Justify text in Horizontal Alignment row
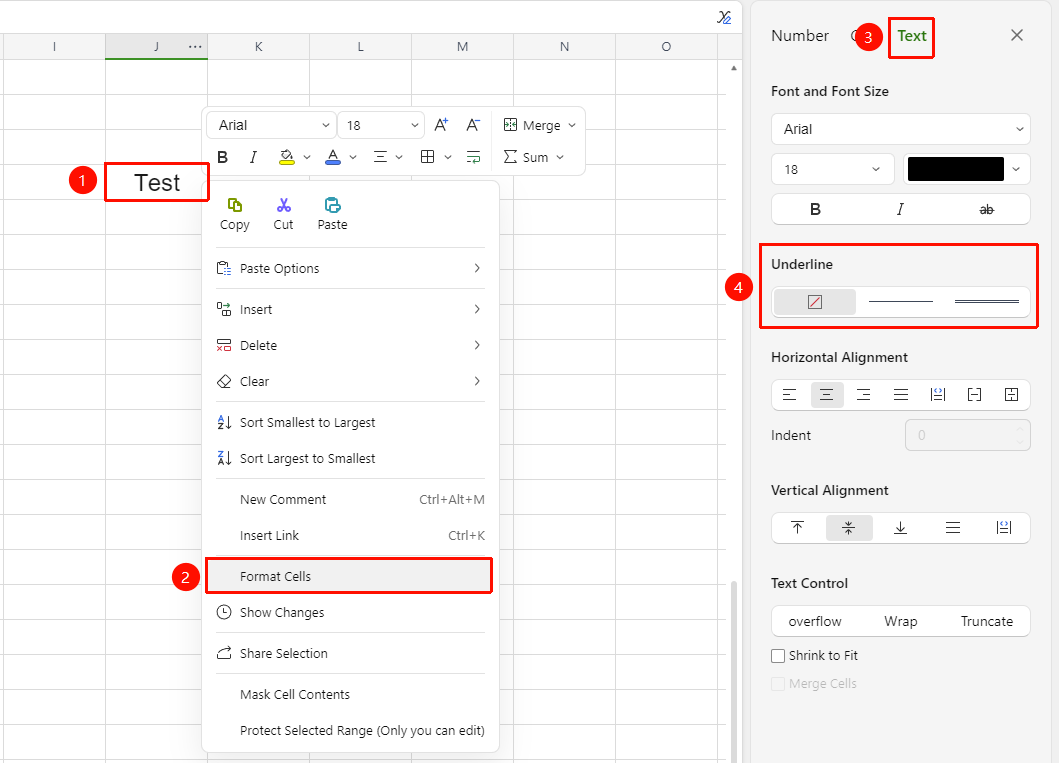This screenshot has width=1059, height=763. [x=901, y=395]
